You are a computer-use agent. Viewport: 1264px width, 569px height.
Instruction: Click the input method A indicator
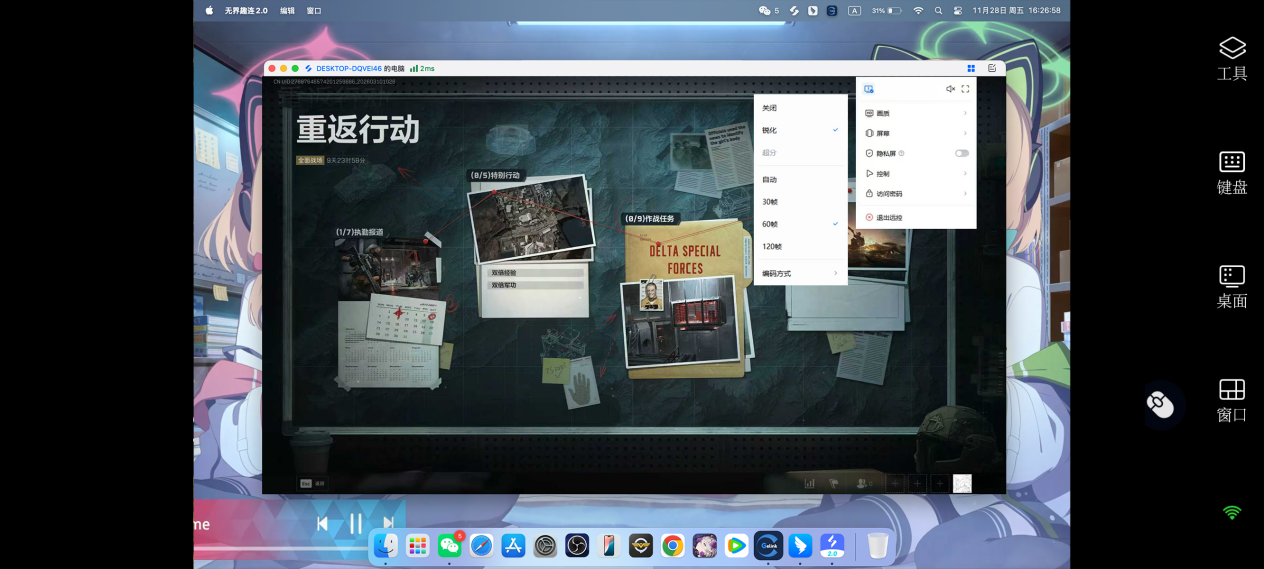(x=854, y=10)
